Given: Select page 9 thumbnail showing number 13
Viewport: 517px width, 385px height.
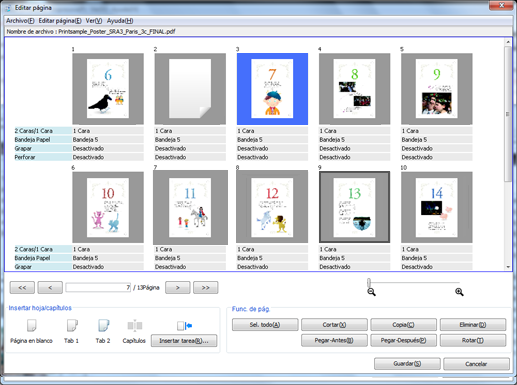Looking at the screenshot, I should pos(354,207).
